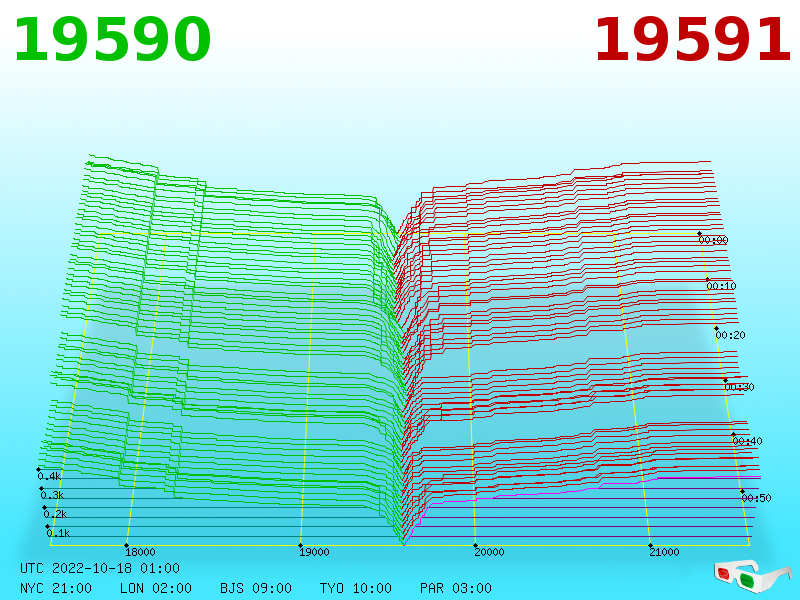The width and height of the screenshot is (800, 600).
Task: Click the 0.4k depth axis label
Action: pos(49,477)
